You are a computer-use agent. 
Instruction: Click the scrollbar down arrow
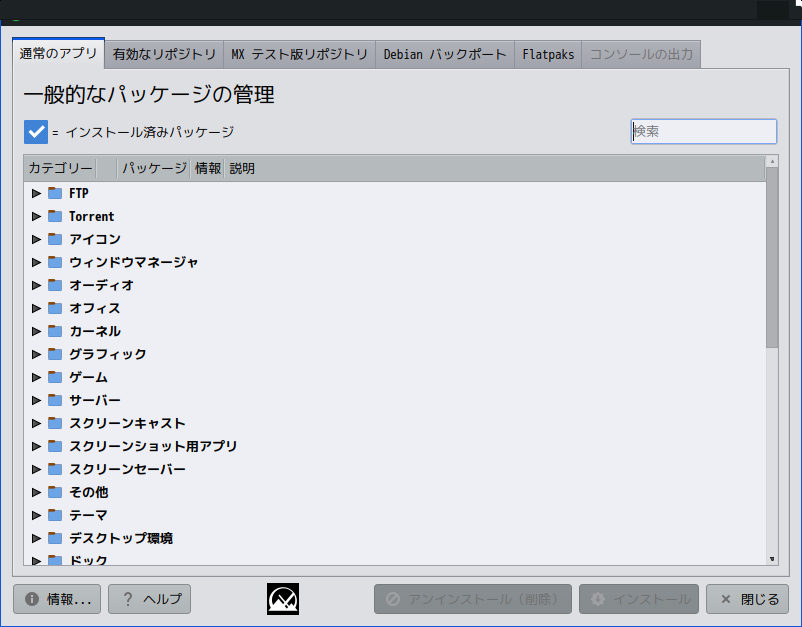click(x=772, y=559)
